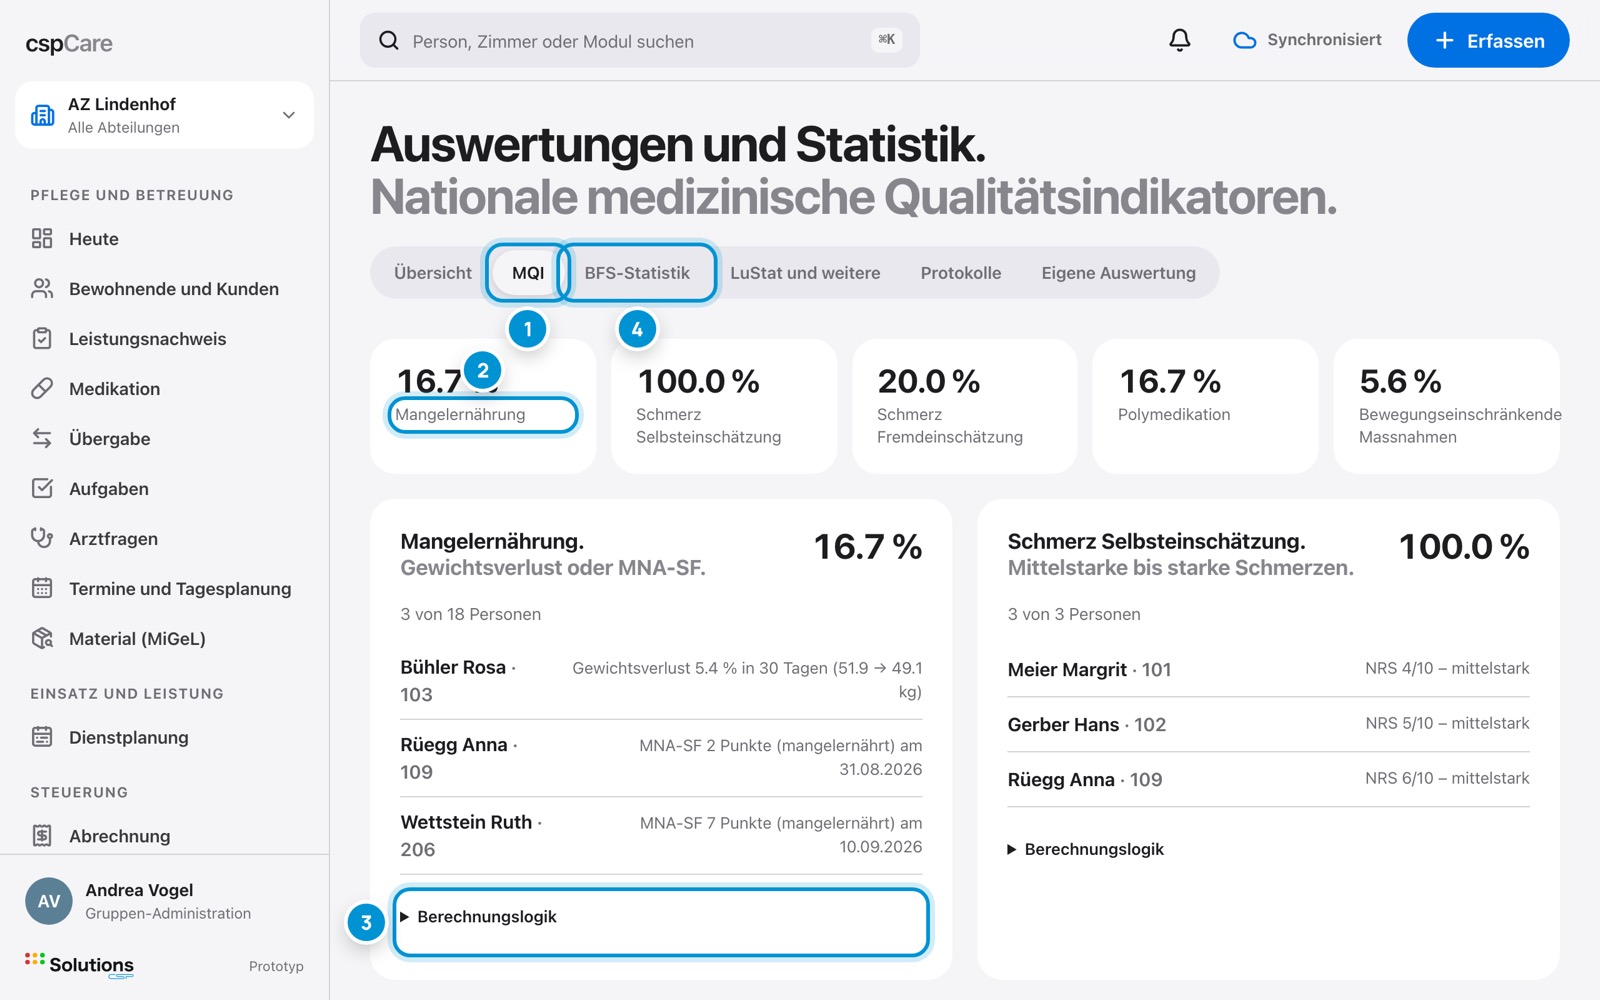This screenshot has width=1600, height=1000.
Task: Select the Schmerz Selbsteinschätzung 100.0 % card
Action: point(724,406)
